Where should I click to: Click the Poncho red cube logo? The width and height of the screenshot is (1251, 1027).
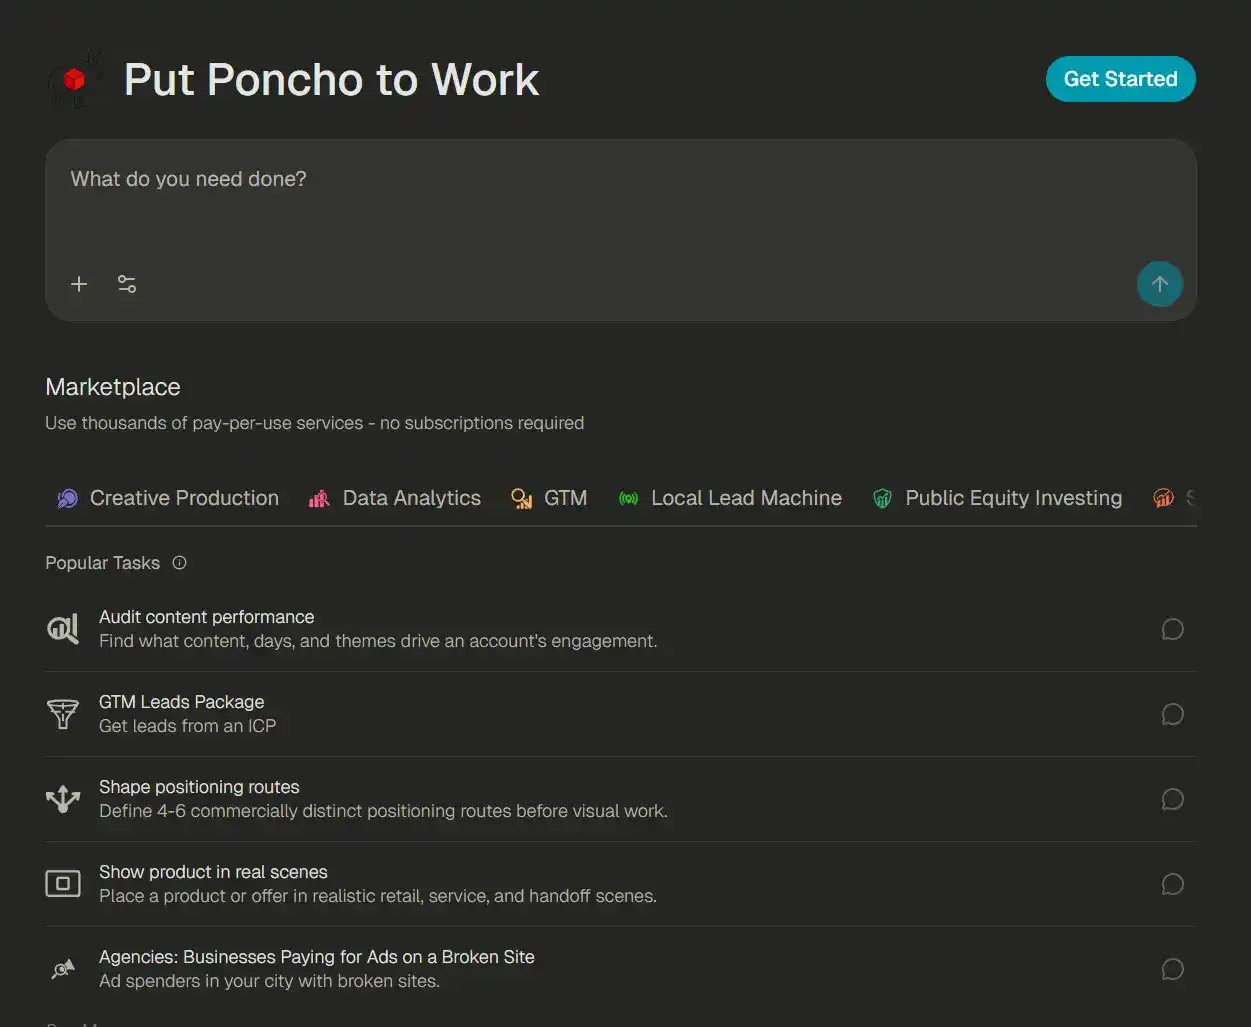tap(75, 79)
